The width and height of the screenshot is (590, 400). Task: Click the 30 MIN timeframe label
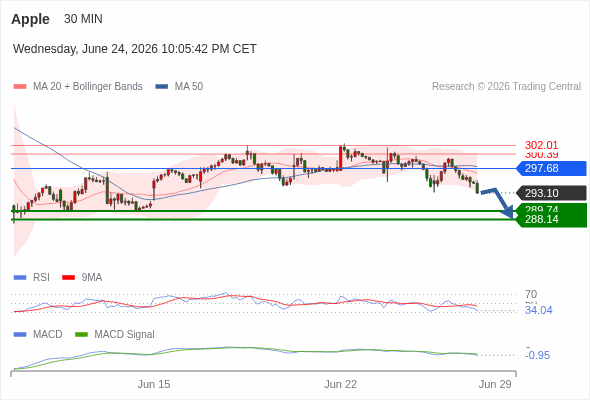click(83, 19)
